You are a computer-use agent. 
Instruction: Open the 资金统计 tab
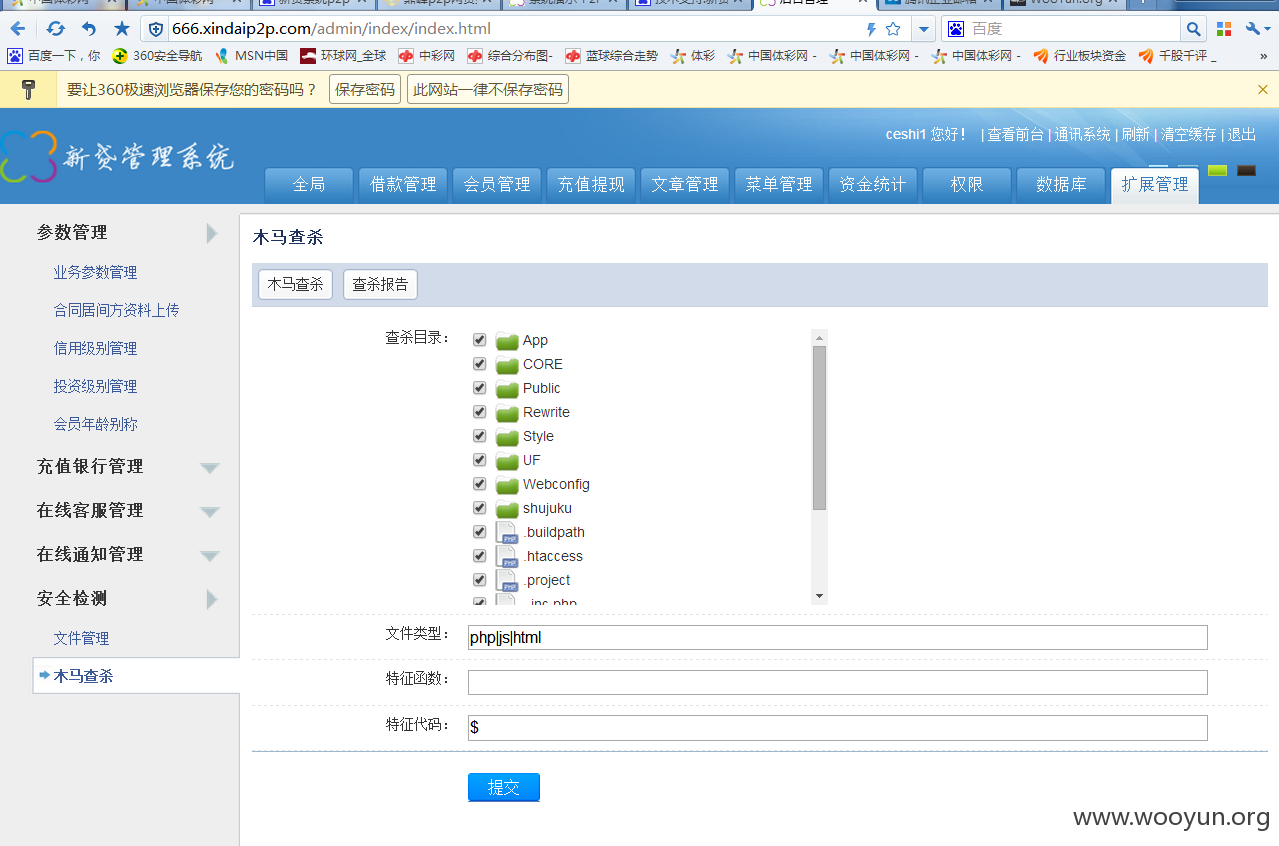click(x=873, y=185)
